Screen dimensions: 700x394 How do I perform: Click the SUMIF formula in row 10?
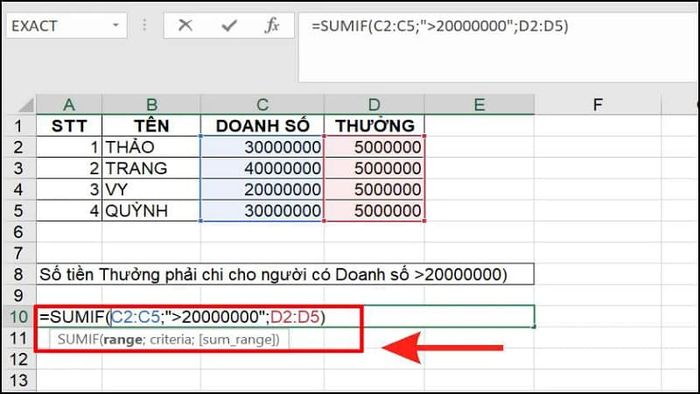pos(183,317)
